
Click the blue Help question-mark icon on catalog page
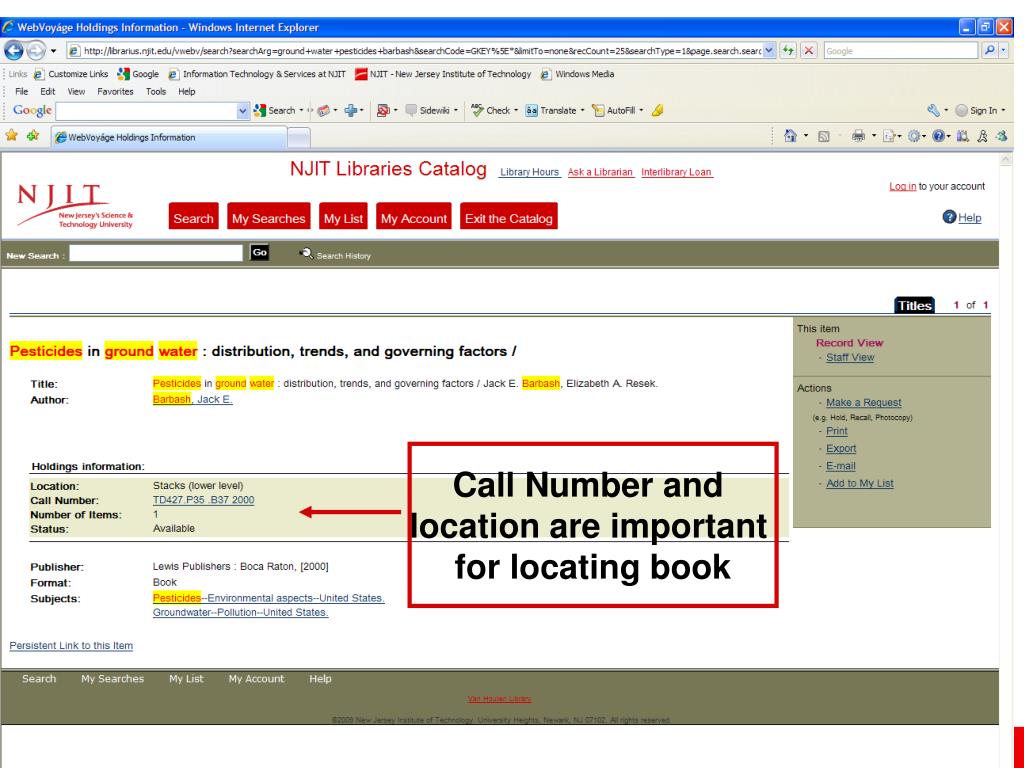pos(949,217)
